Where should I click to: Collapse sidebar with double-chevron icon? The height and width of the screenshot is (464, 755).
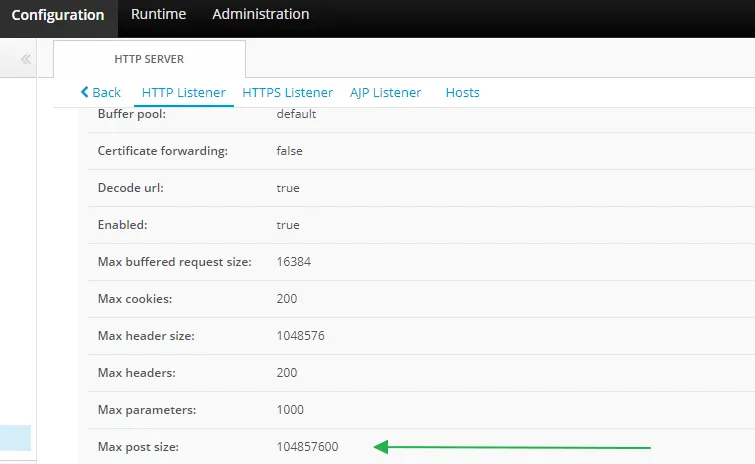[x=26, y=60]
